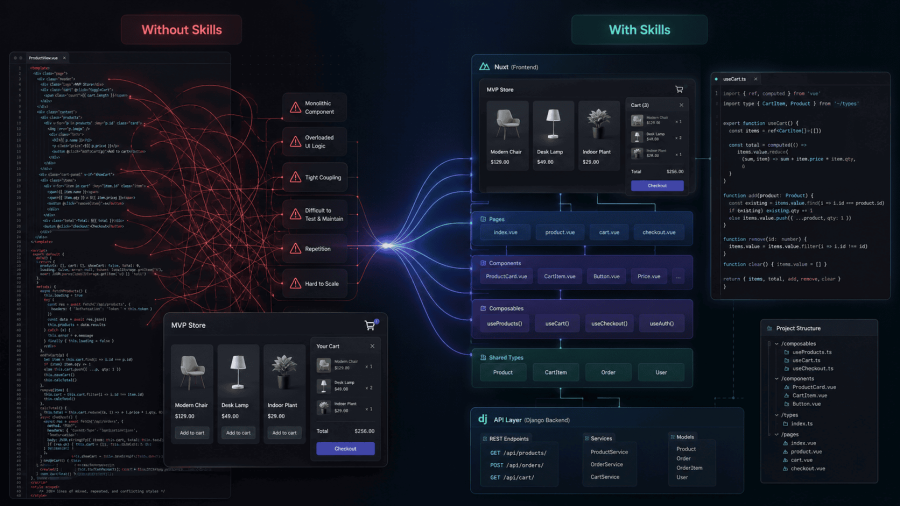Open useProducts.ts in Project Structure
Screen dimensions: 900x506
click(x=812, y=352)
